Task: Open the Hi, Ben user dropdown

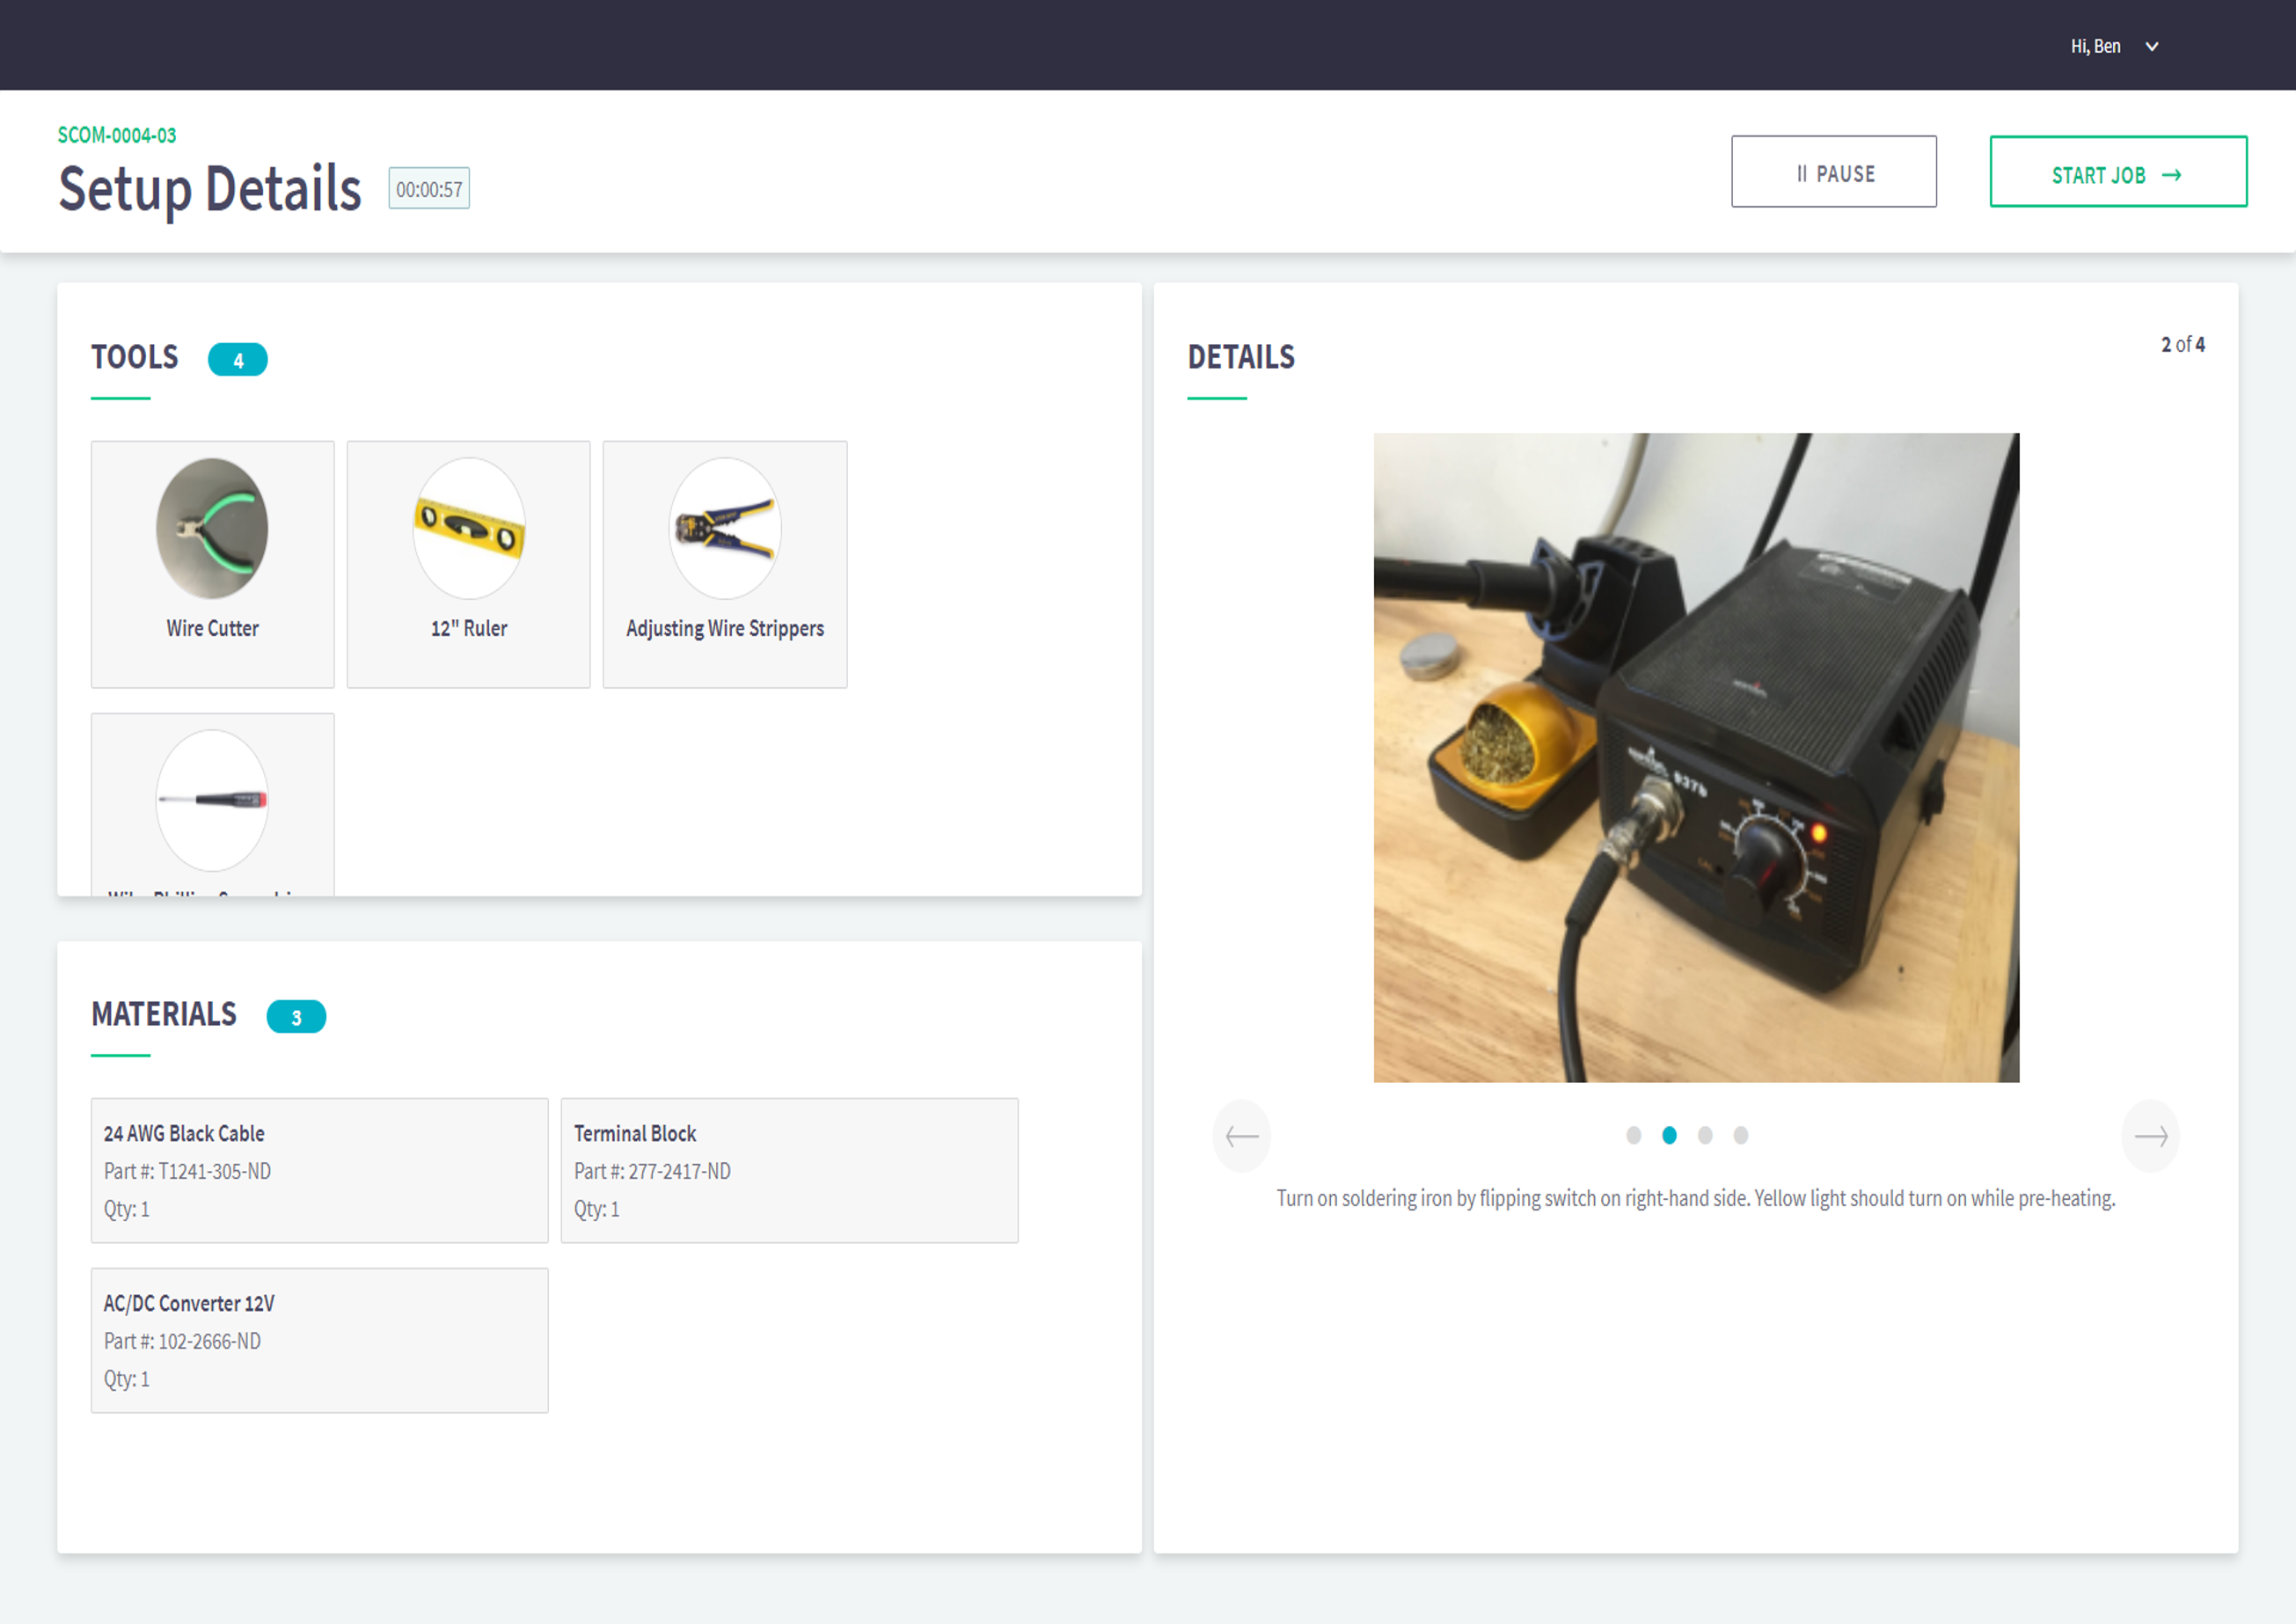Action: 2095,46
